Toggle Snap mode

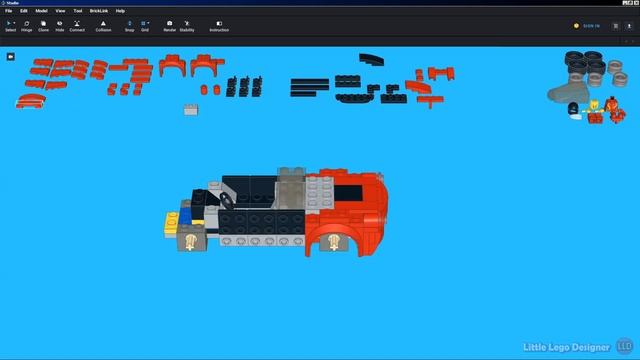(129, 26)
